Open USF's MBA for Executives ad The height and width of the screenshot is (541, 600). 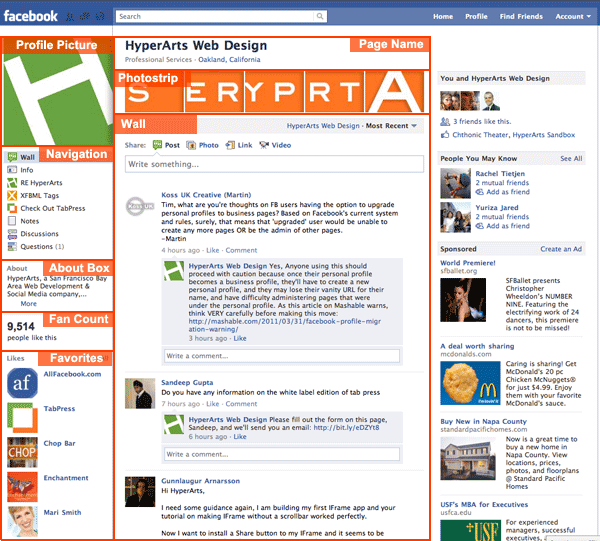click(x=484, y=505)
